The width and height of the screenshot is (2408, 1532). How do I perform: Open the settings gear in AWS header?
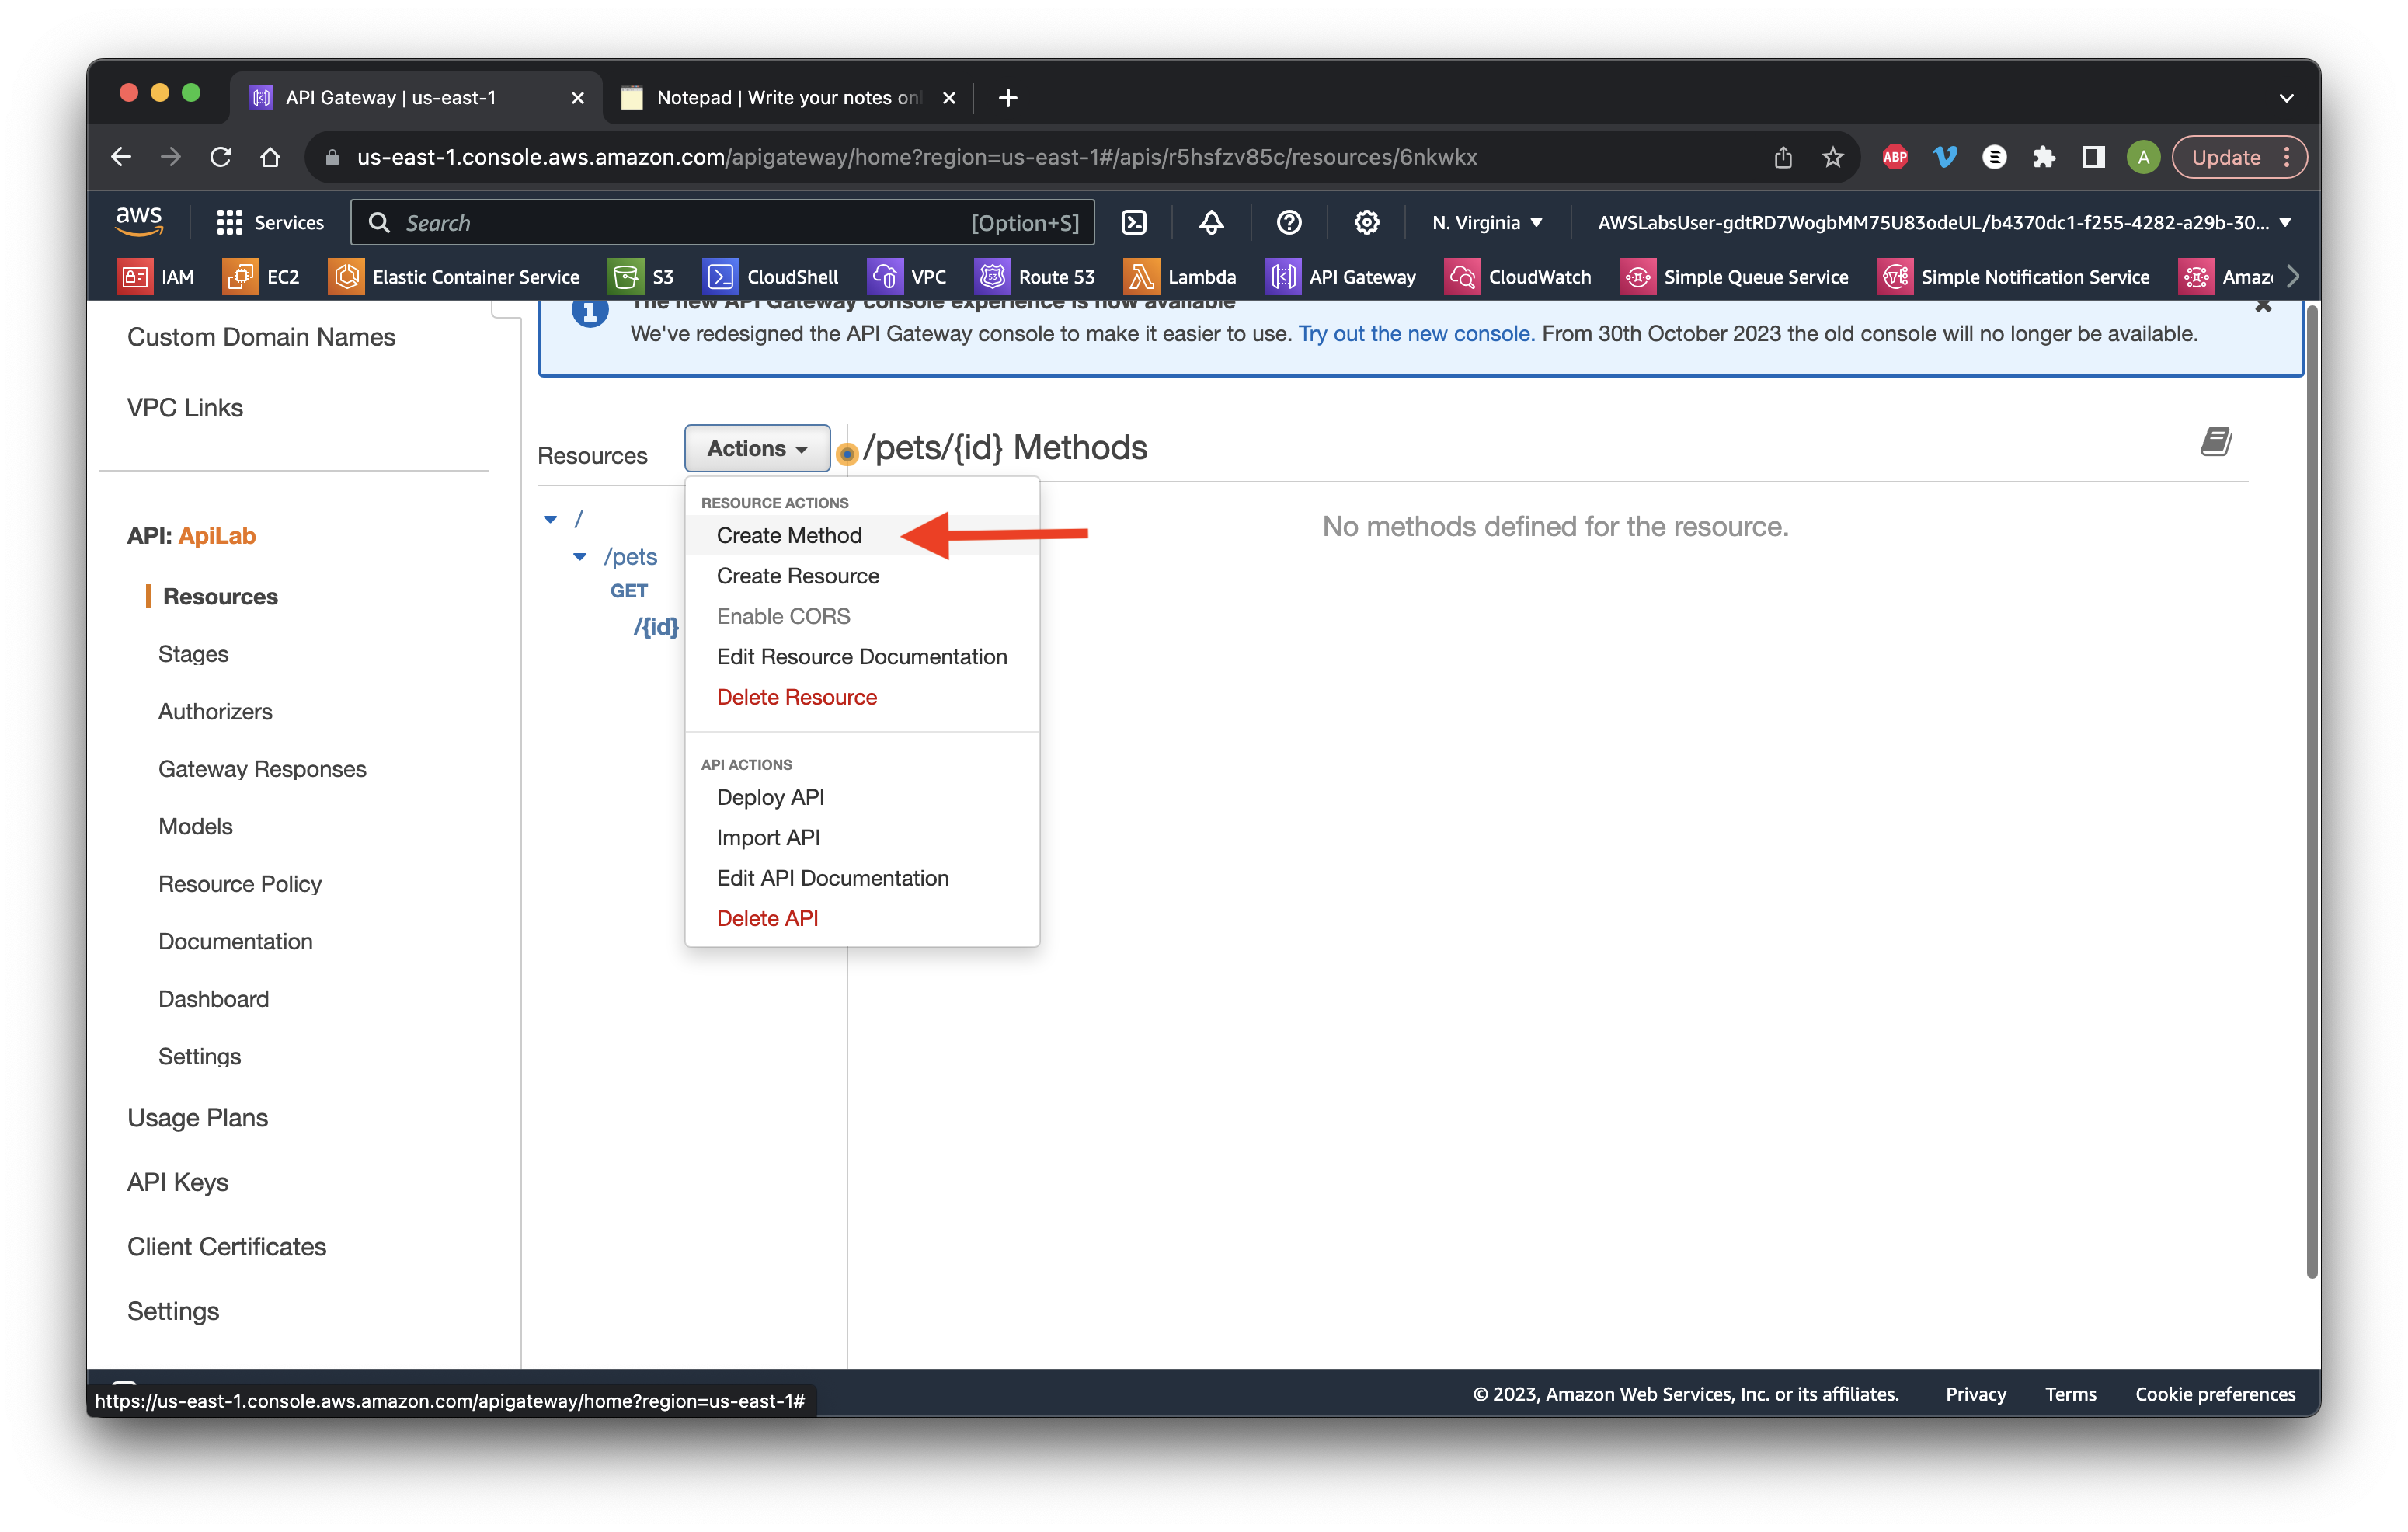tap(1366, 222)
